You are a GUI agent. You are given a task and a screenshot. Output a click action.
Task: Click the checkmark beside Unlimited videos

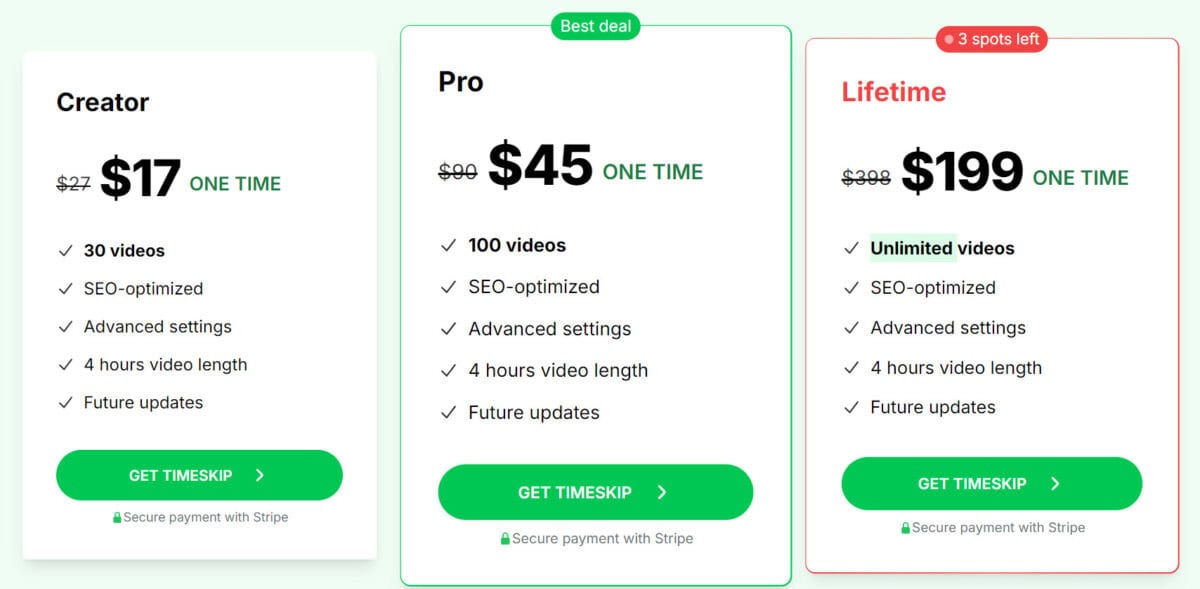[x=851, y=248]
